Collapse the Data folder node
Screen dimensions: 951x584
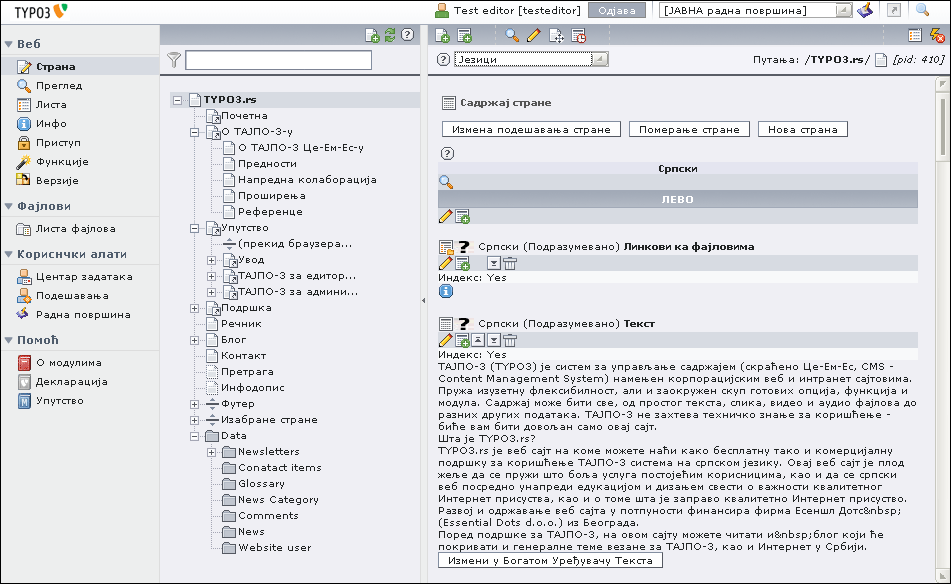[195, 436]
